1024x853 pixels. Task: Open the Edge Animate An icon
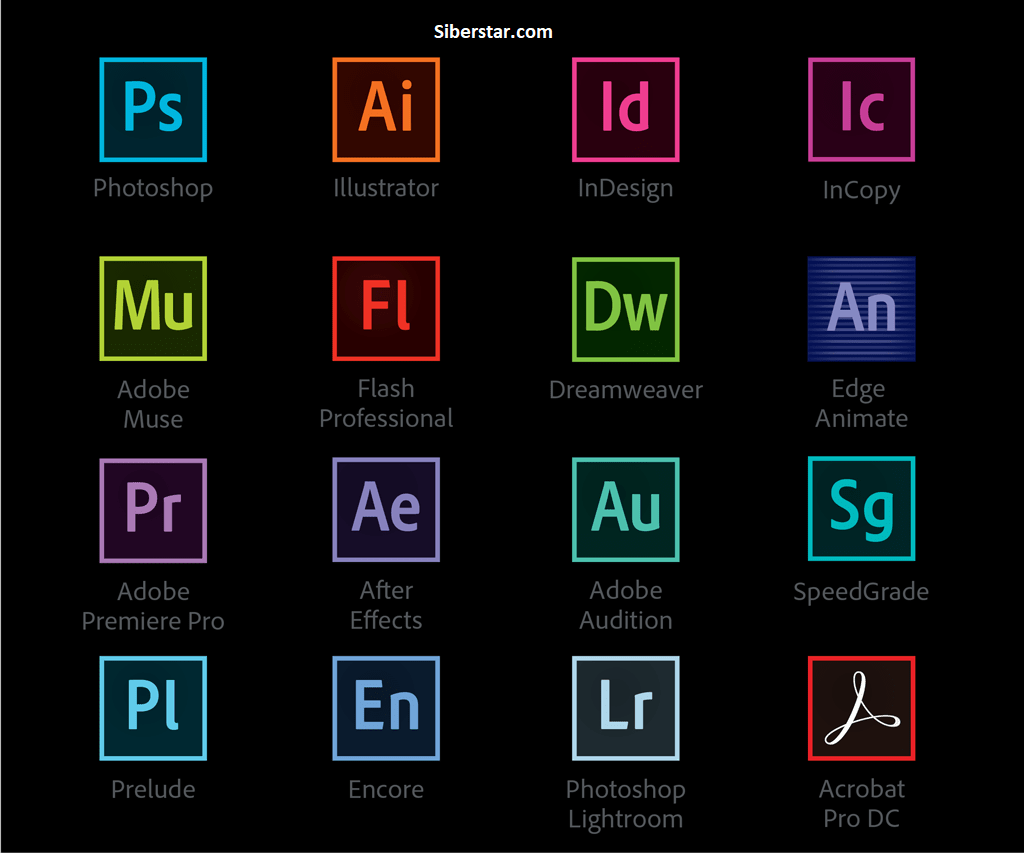click(861, 309)
